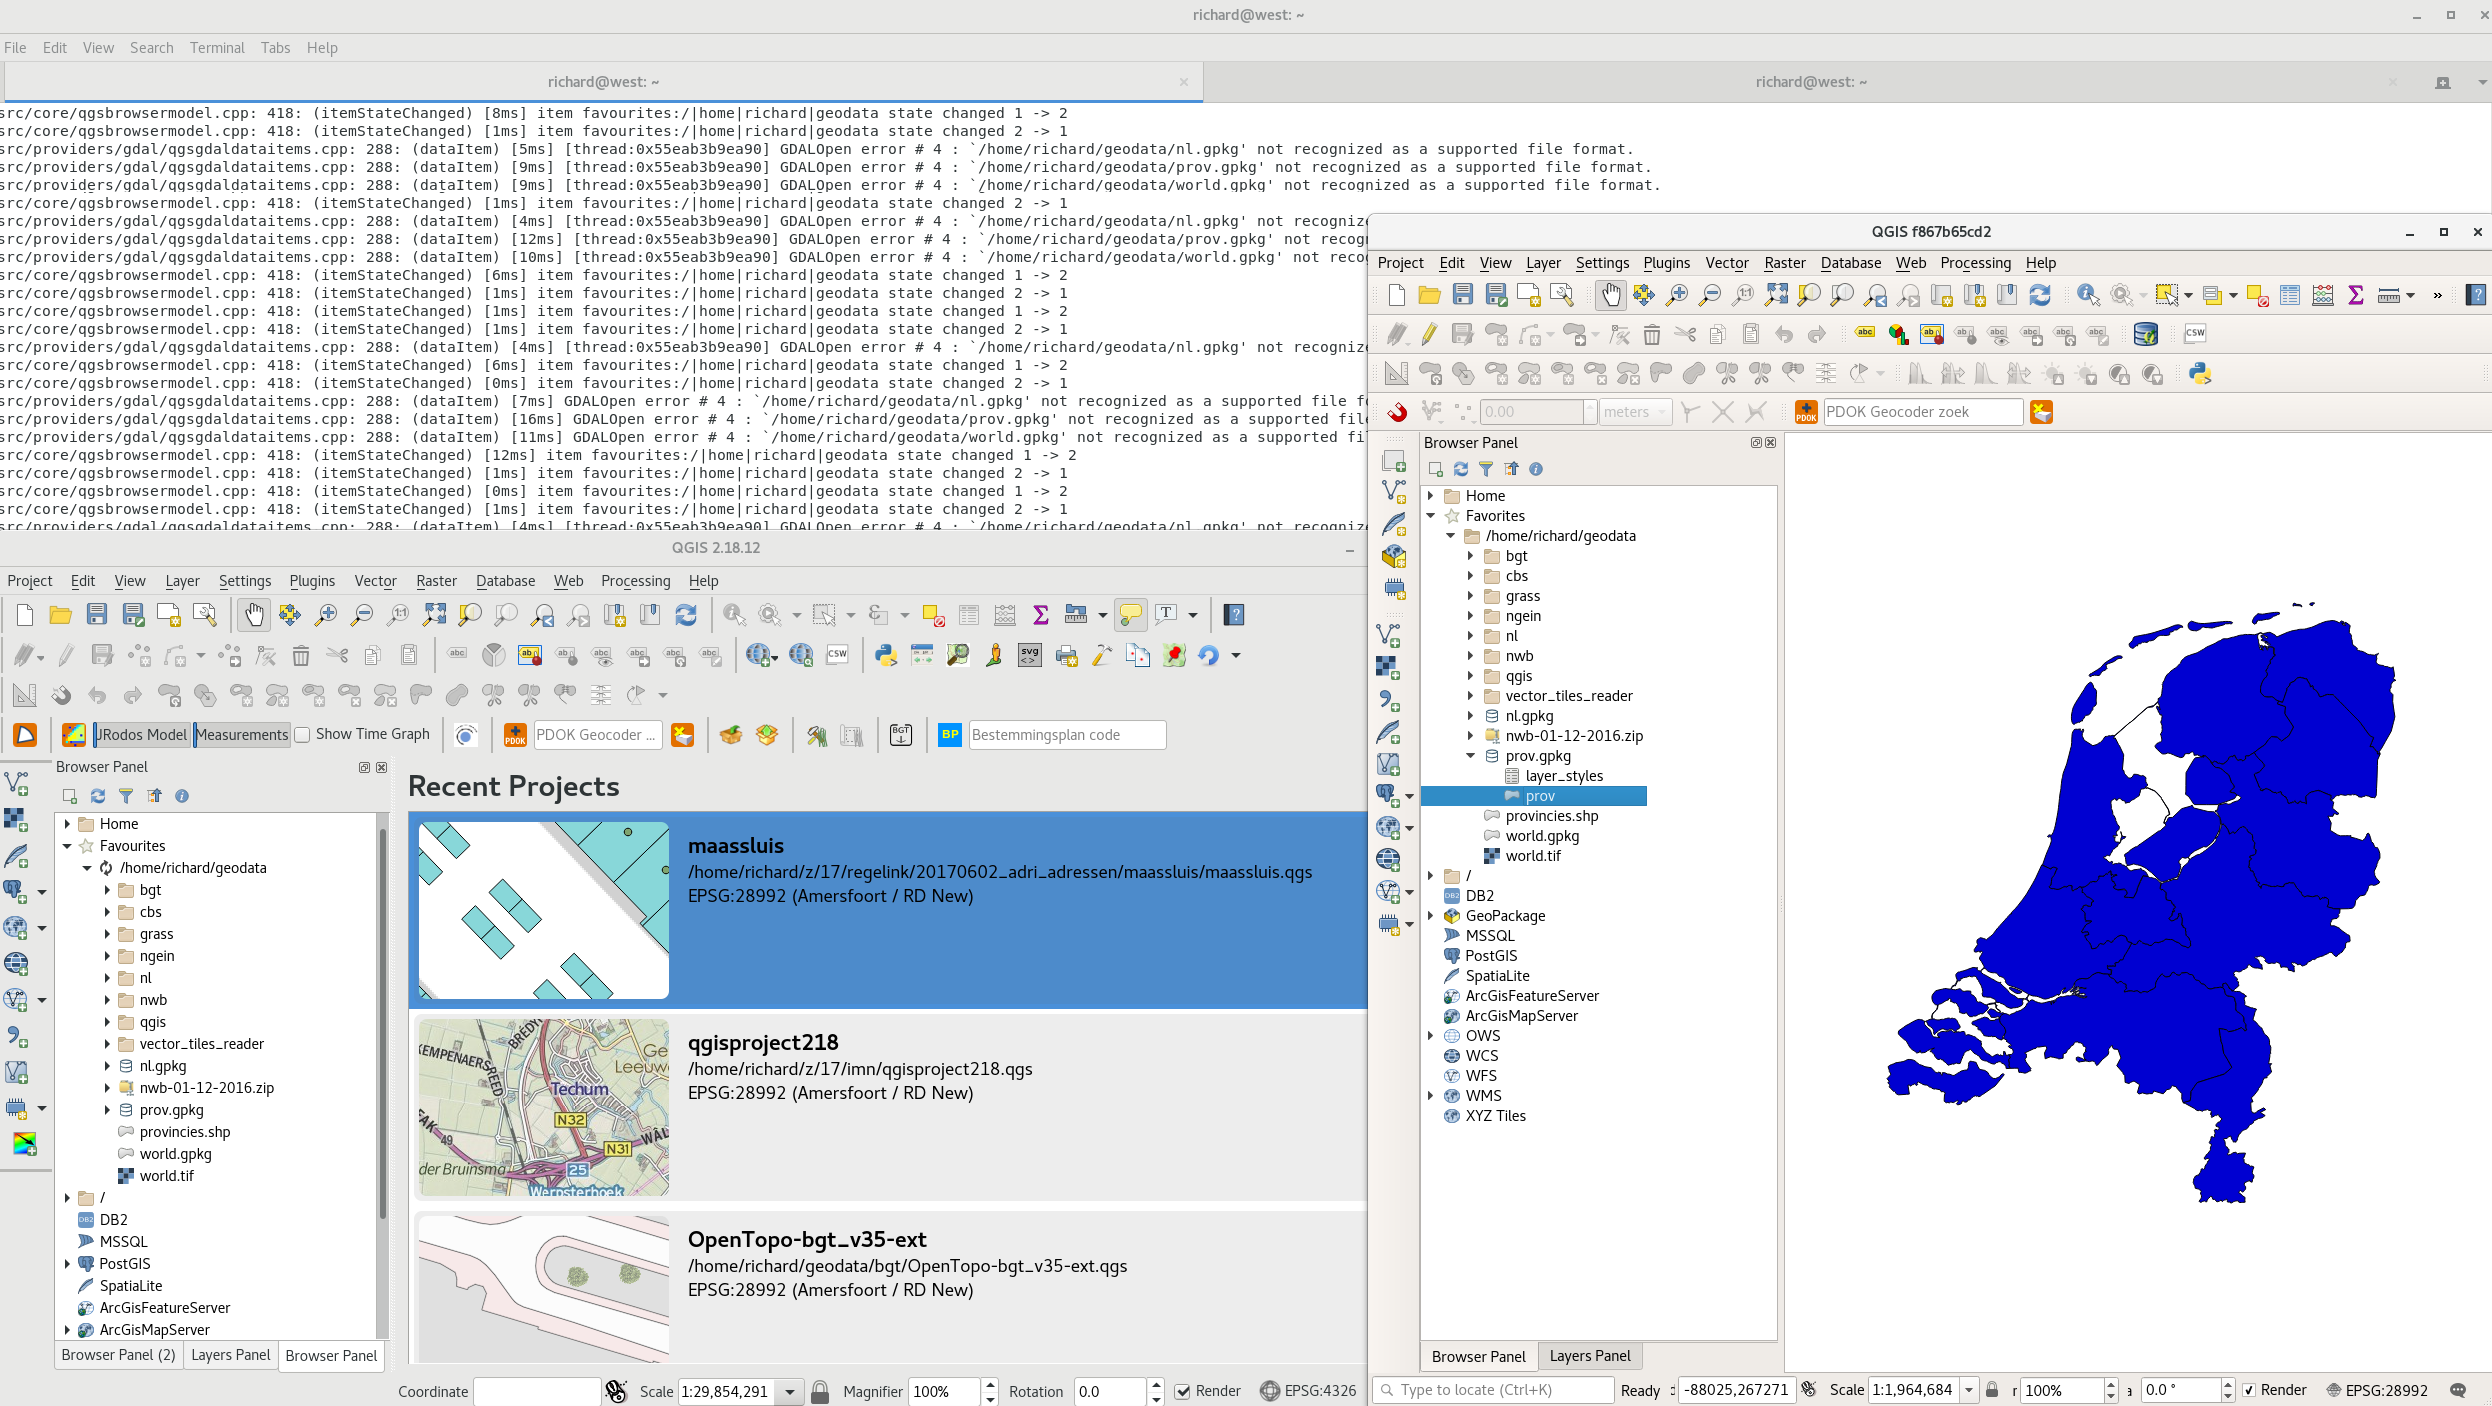Open the Processing menu in QGIS 3
The image size is (2492, 1406).
pyautogui.click(x=1975, y=263)
